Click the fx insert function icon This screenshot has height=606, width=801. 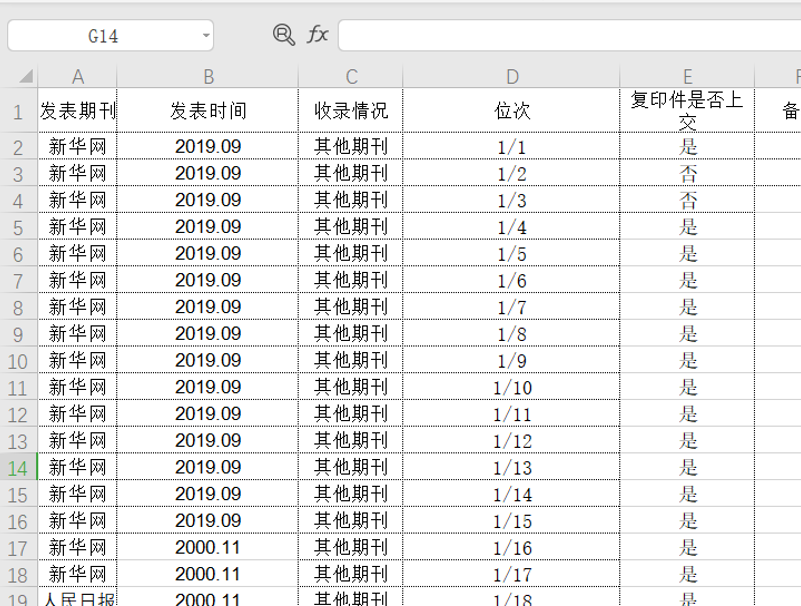pos(317,35)
